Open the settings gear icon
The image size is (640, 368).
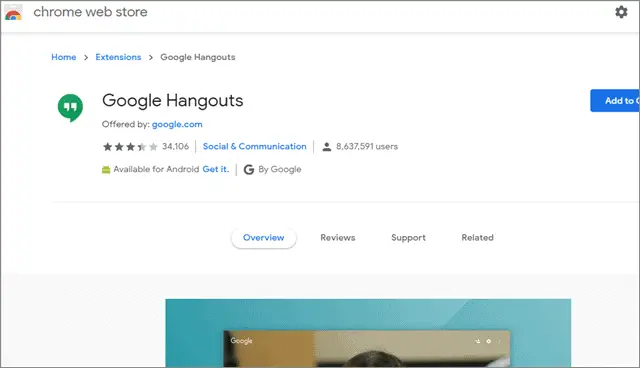coord(621,12)
